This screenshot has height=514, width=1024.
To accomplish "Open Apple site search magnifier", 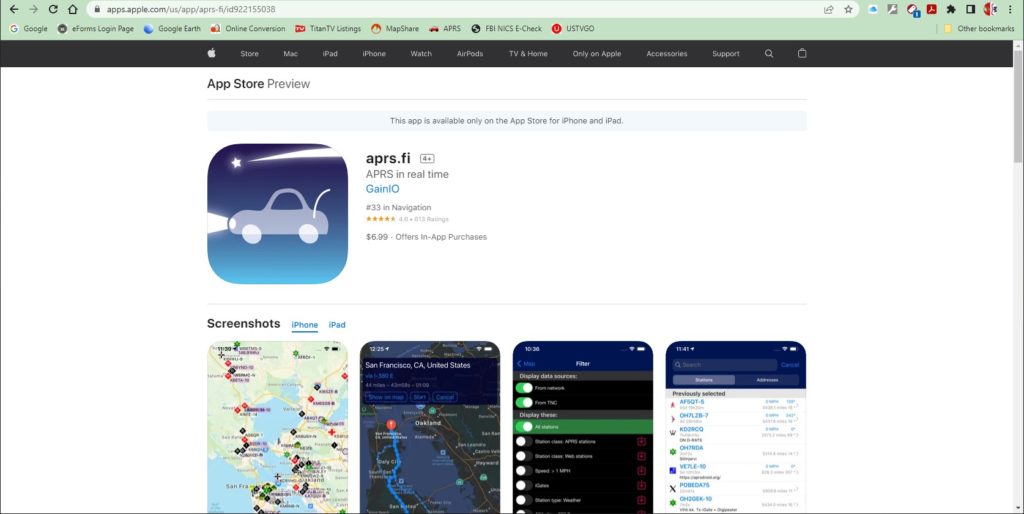I will tap(769, 54).
